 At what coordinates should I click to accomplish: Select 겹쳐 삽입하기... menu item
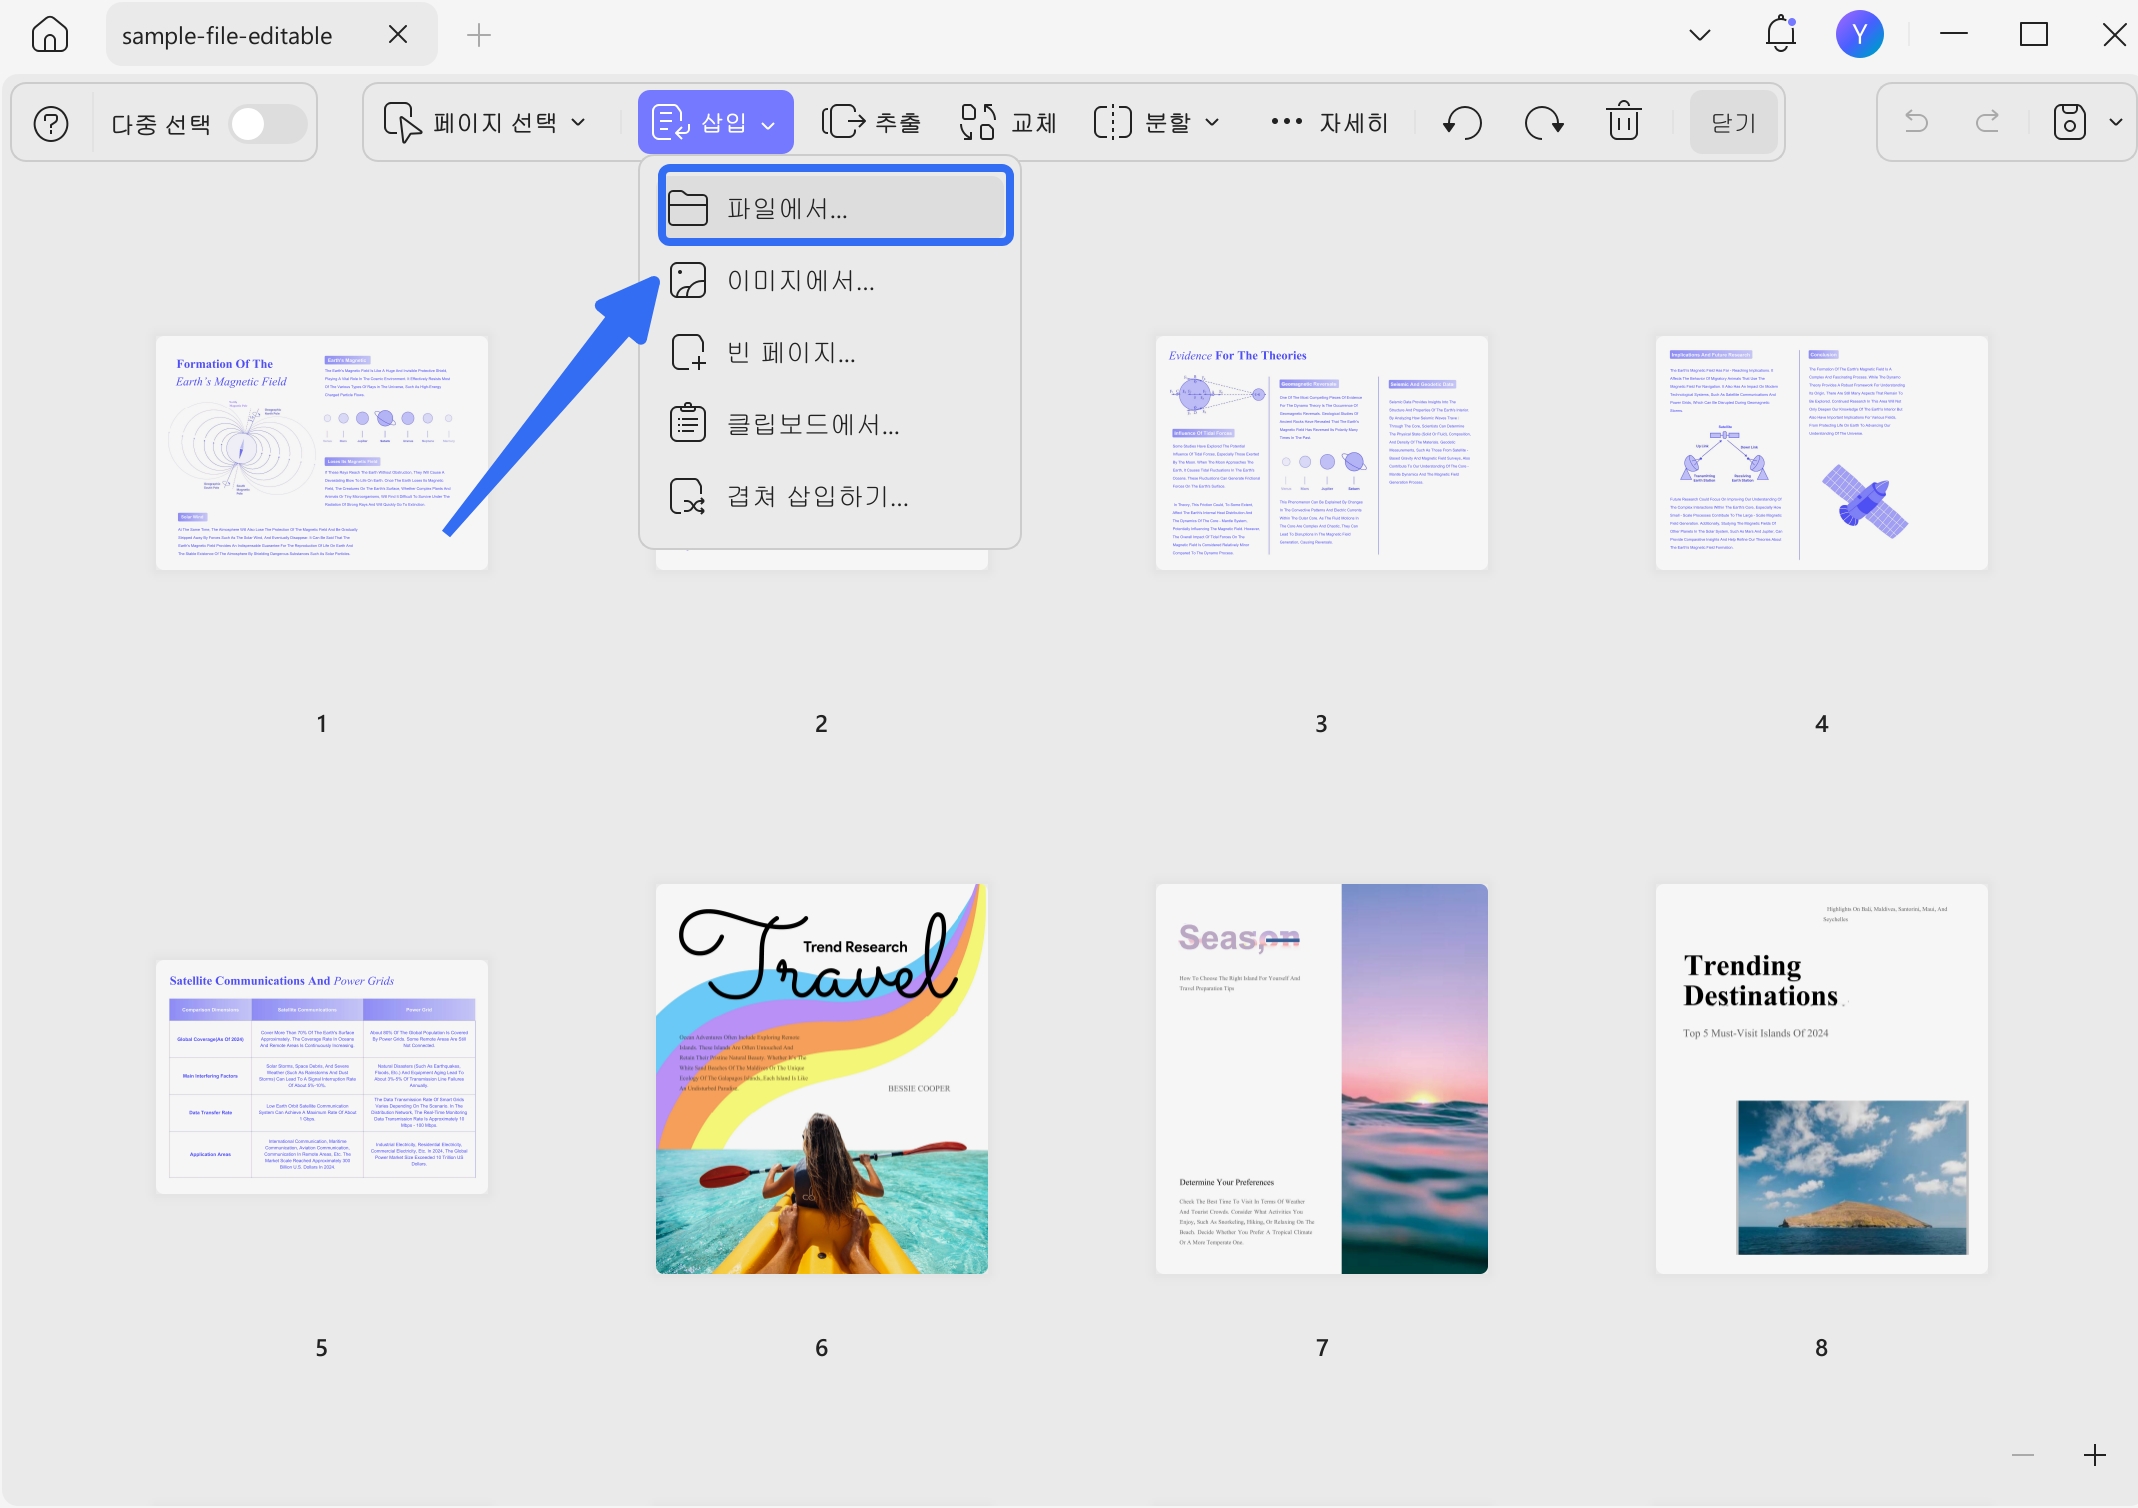830,497
